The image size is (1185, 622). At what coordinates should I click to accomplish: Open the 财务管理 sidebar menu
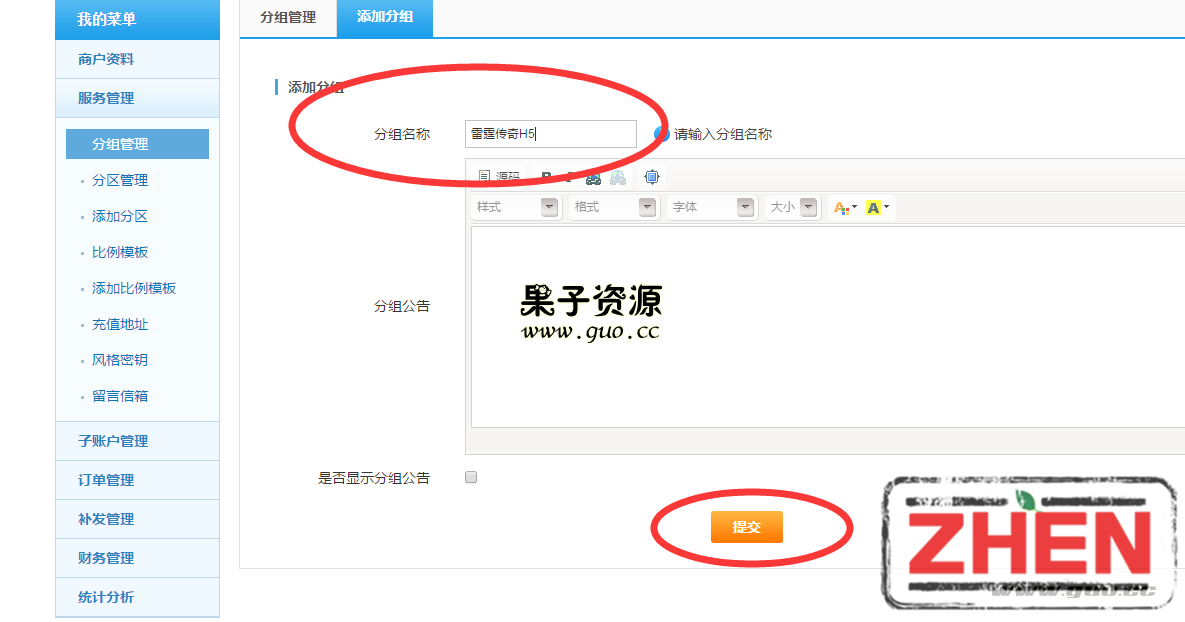(106, 558)
